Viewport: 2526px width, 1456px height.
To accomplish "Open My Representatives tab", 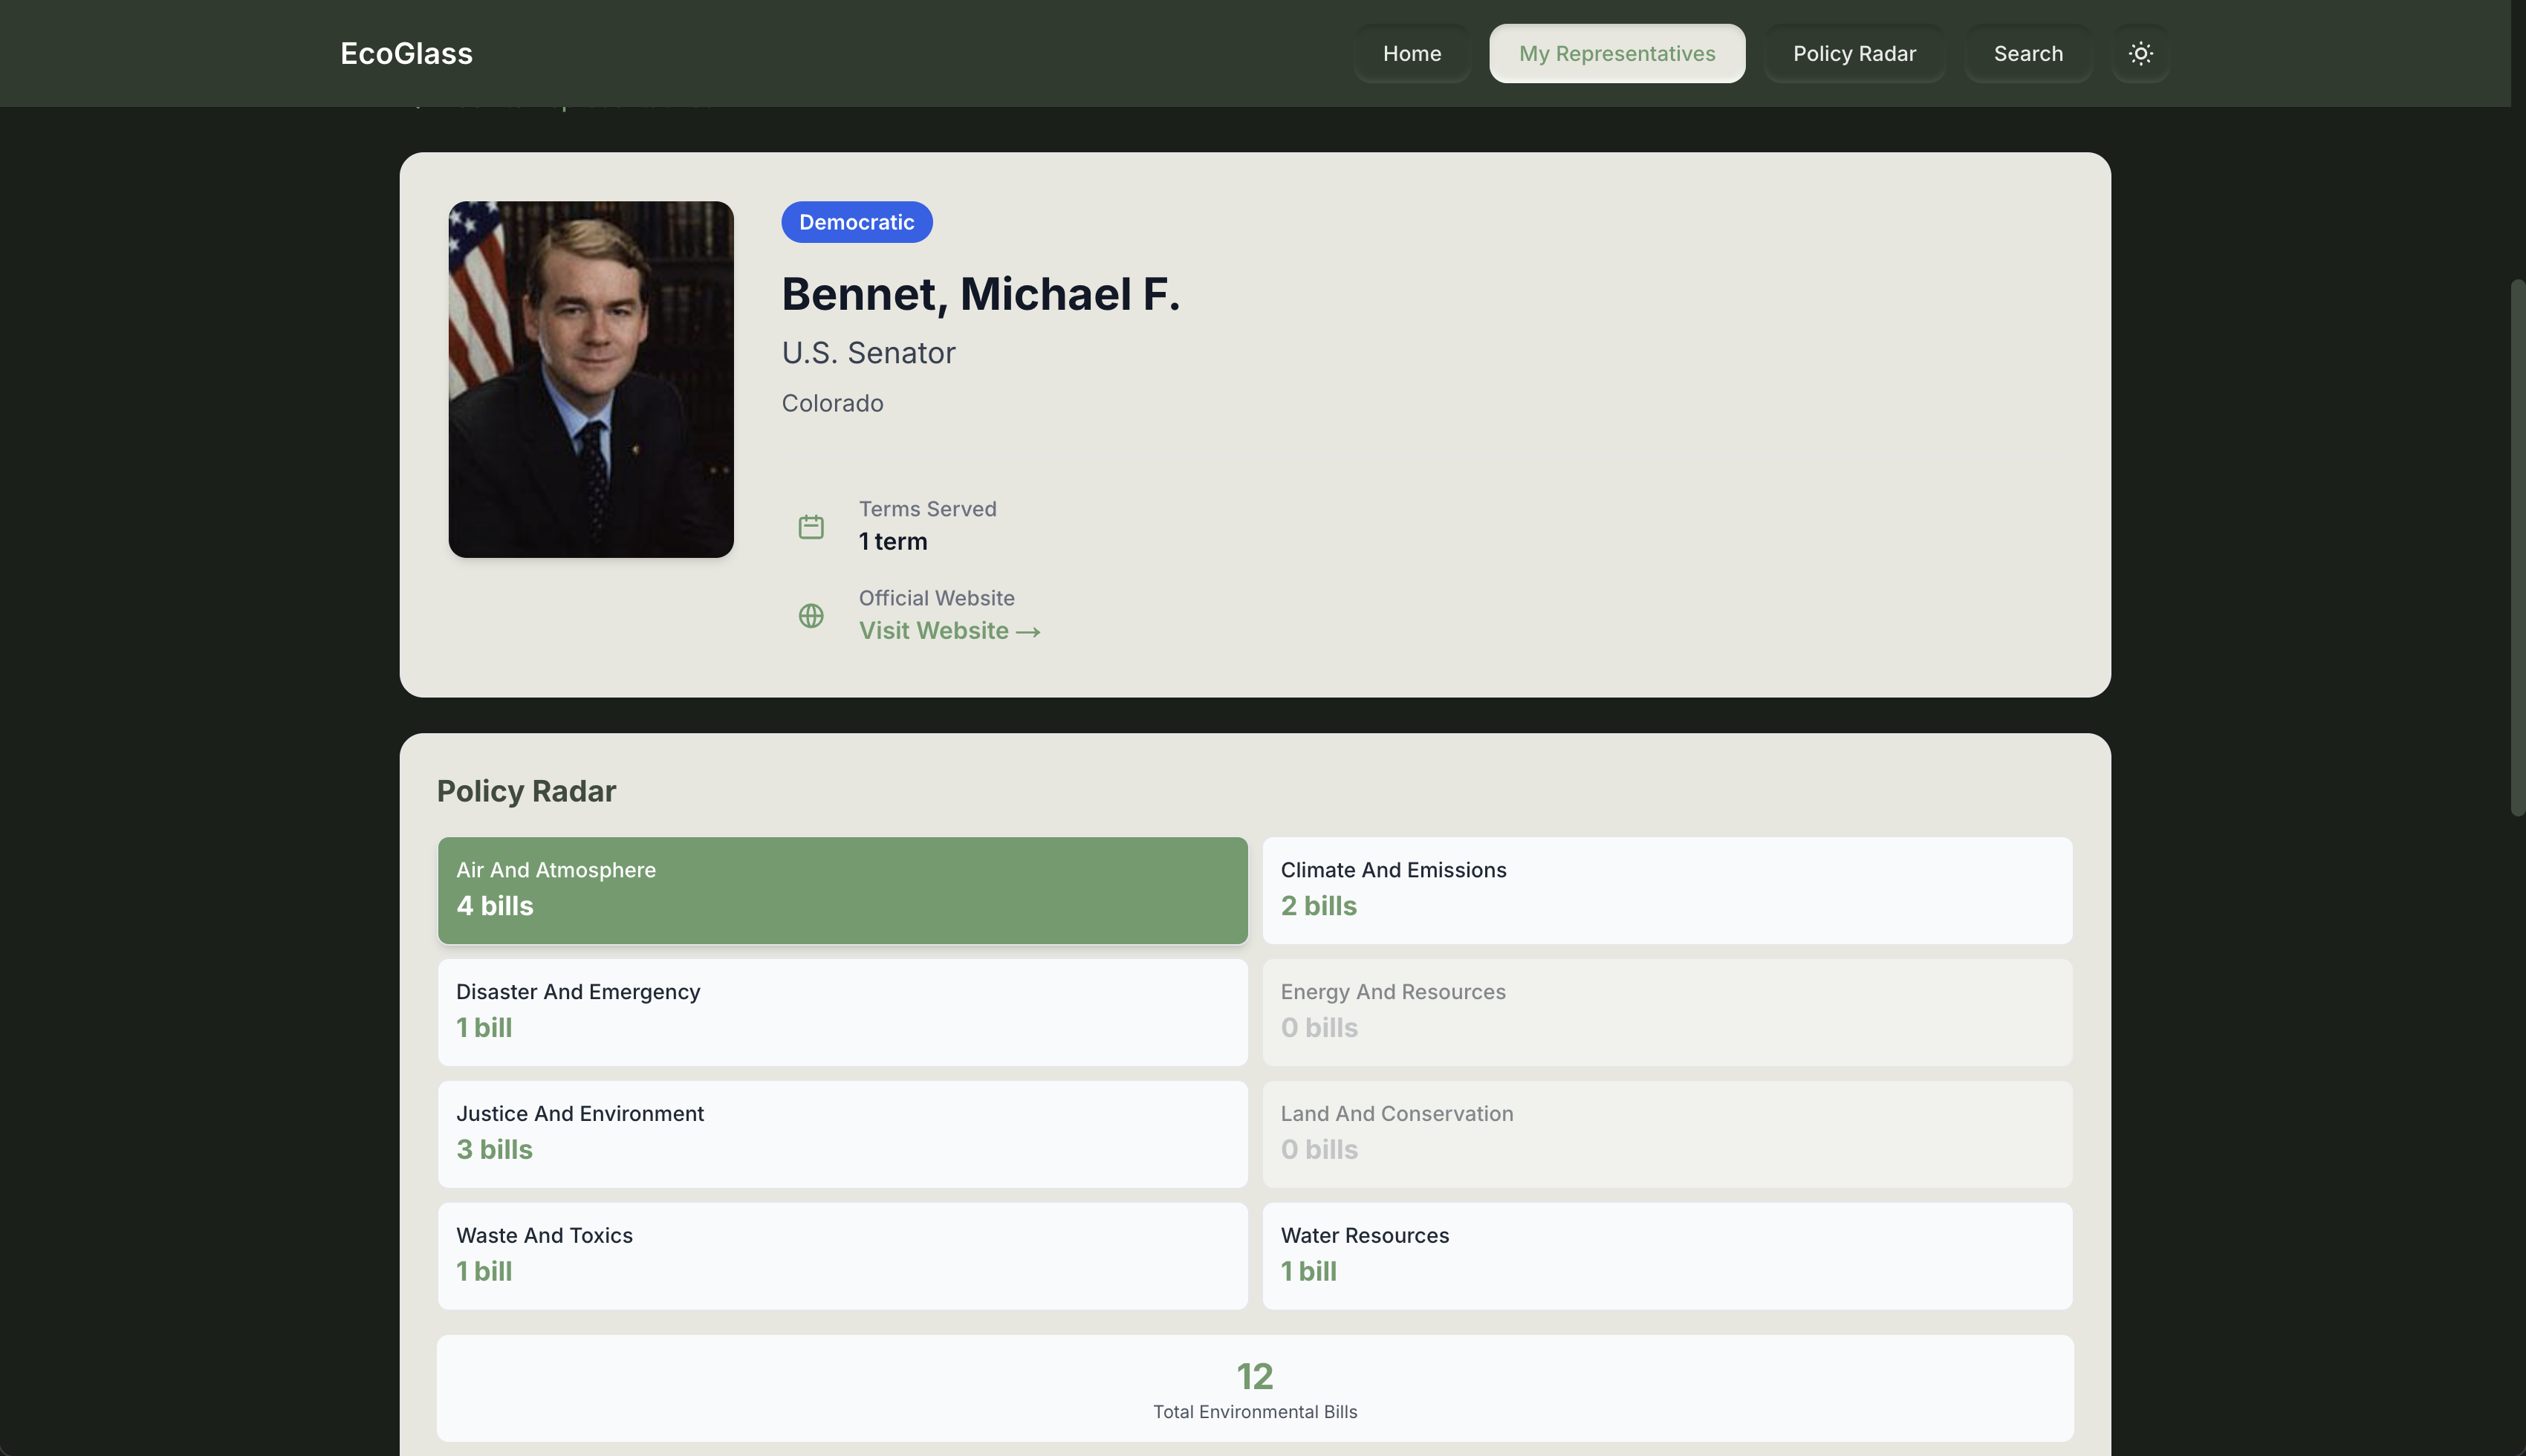I will click(x=1616, y=53).
